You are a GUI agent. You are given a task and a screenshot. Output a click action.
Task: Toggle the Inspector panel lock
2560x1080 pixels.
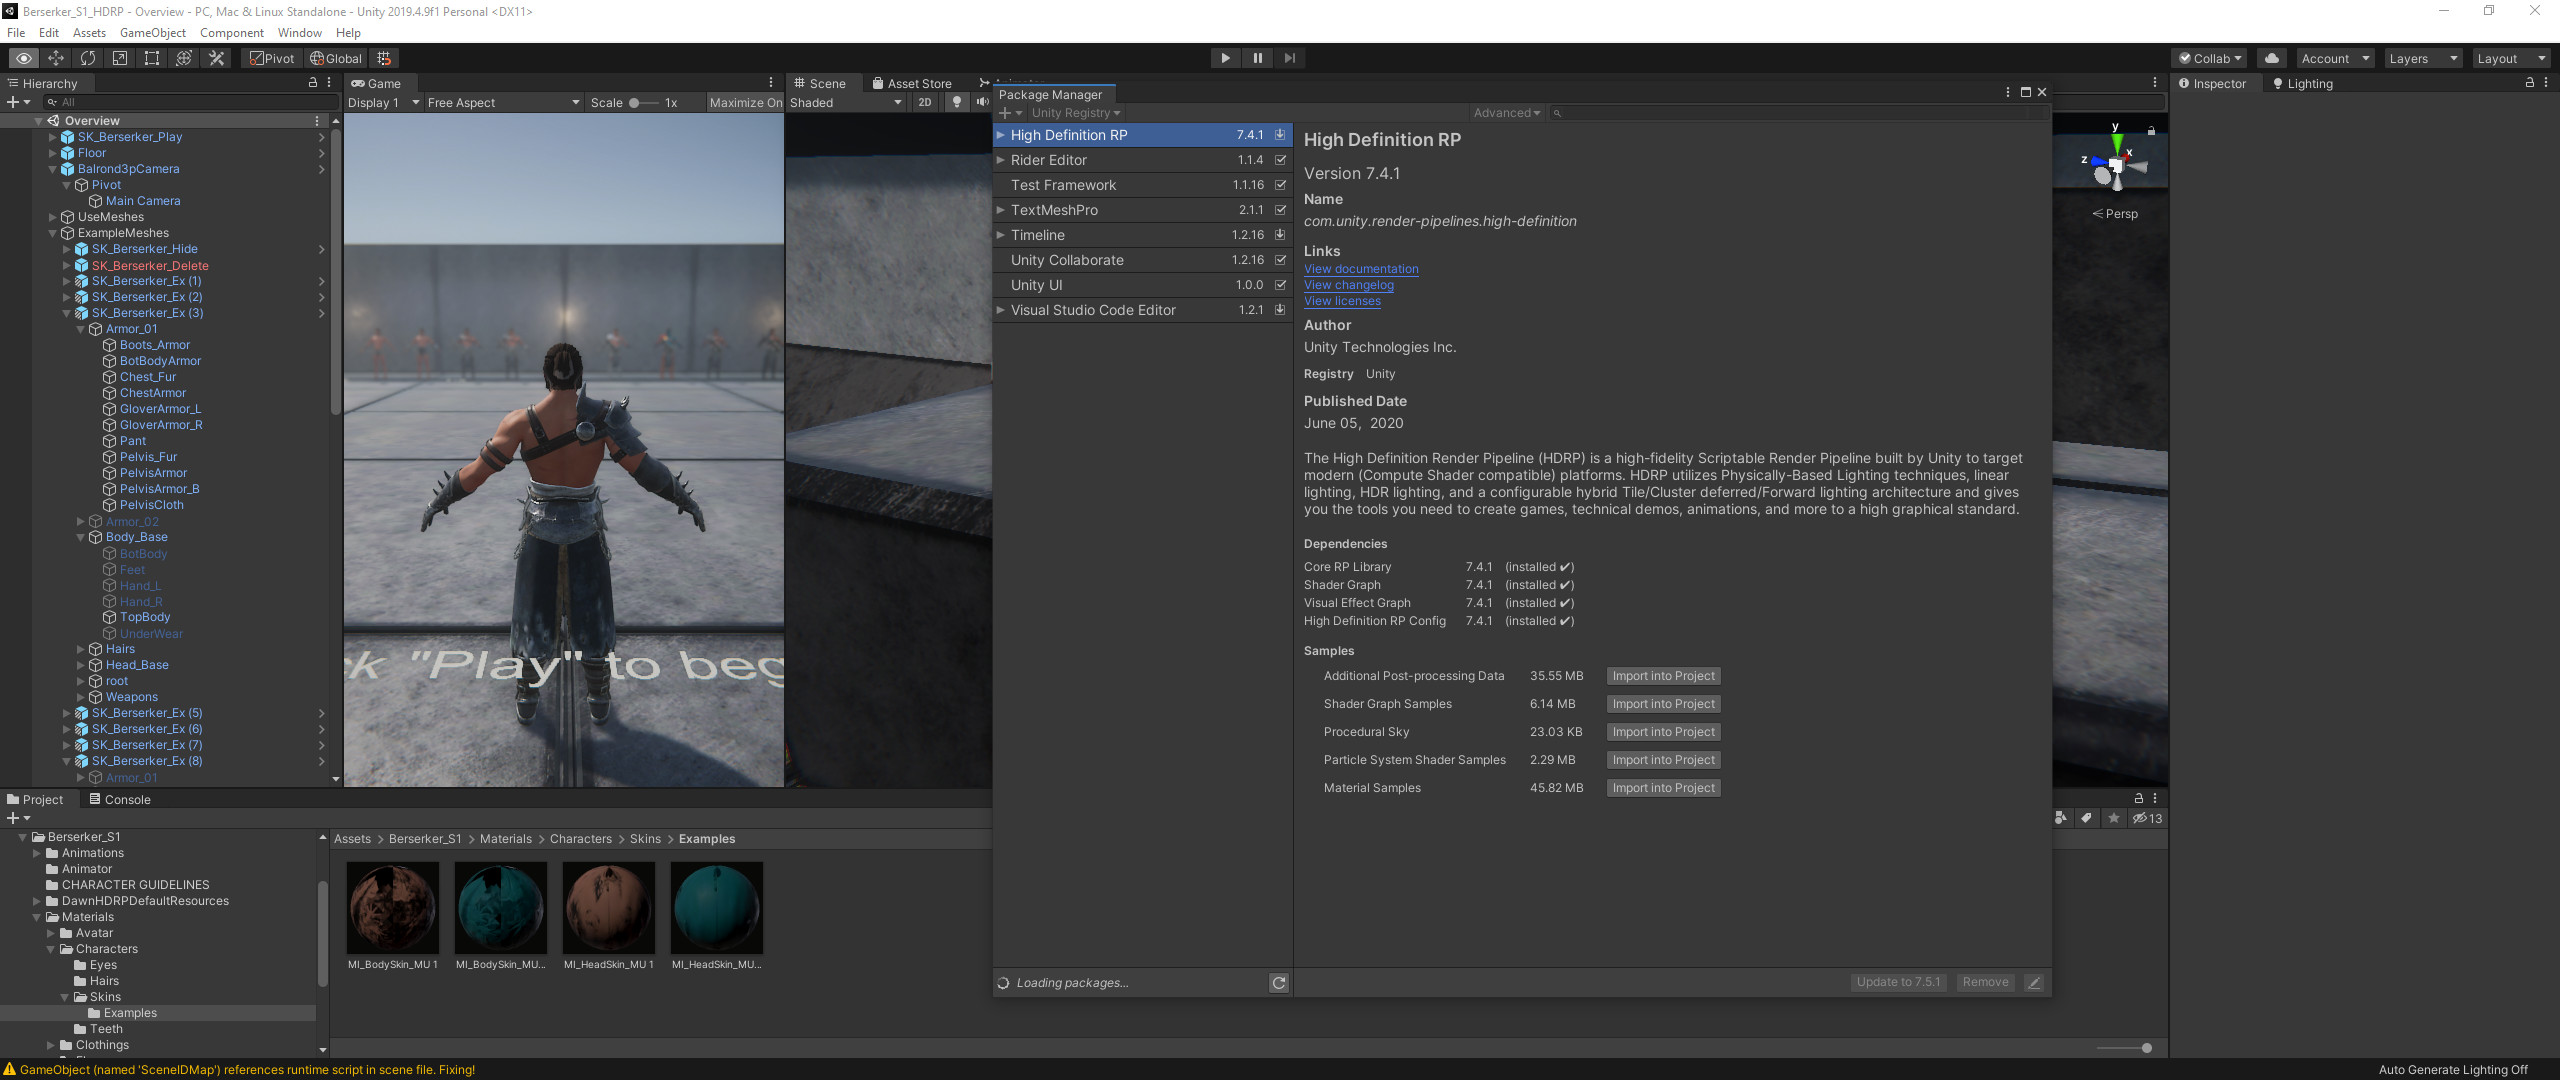(2530, 83)
